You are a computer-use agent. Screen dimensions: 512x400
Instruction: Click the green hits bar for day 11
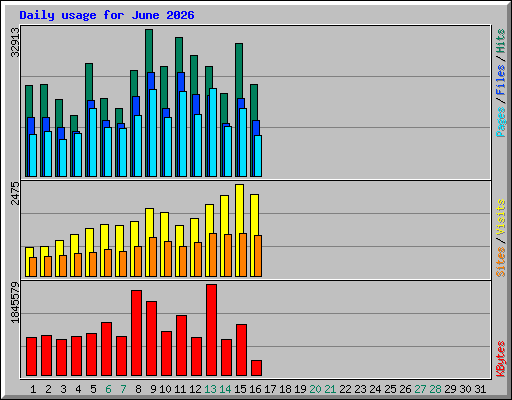(x=179, y=54)
